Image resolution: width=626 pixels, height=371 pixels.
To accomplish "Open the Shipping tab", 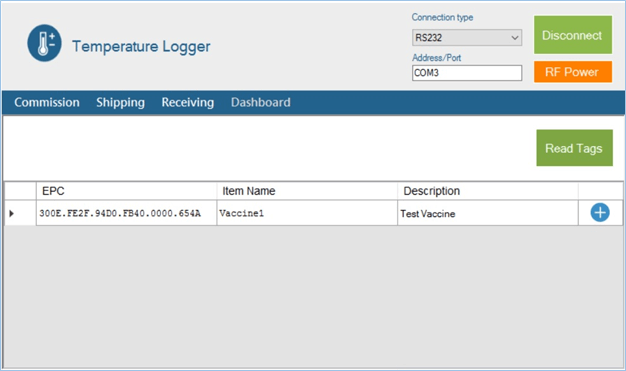I will coord(120,103).
